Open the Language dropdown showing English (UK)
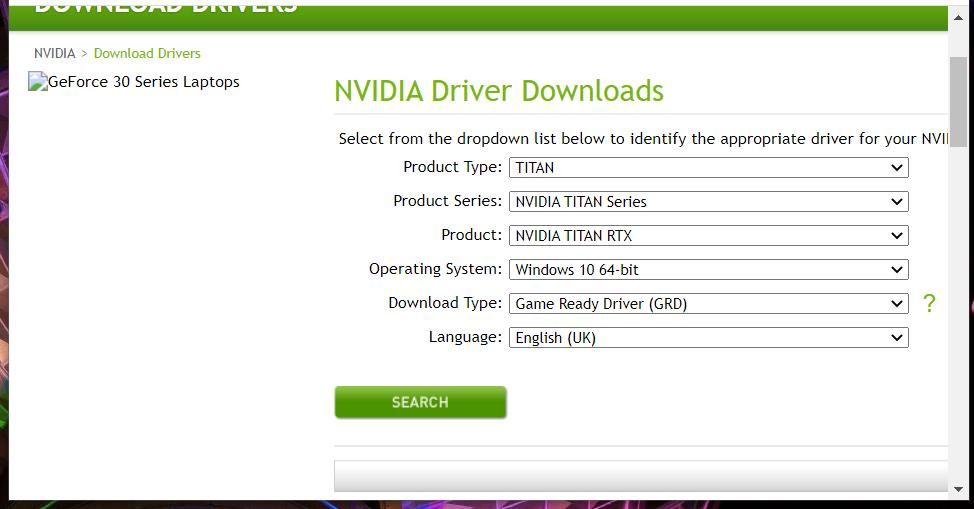 [x=709, y=337]
